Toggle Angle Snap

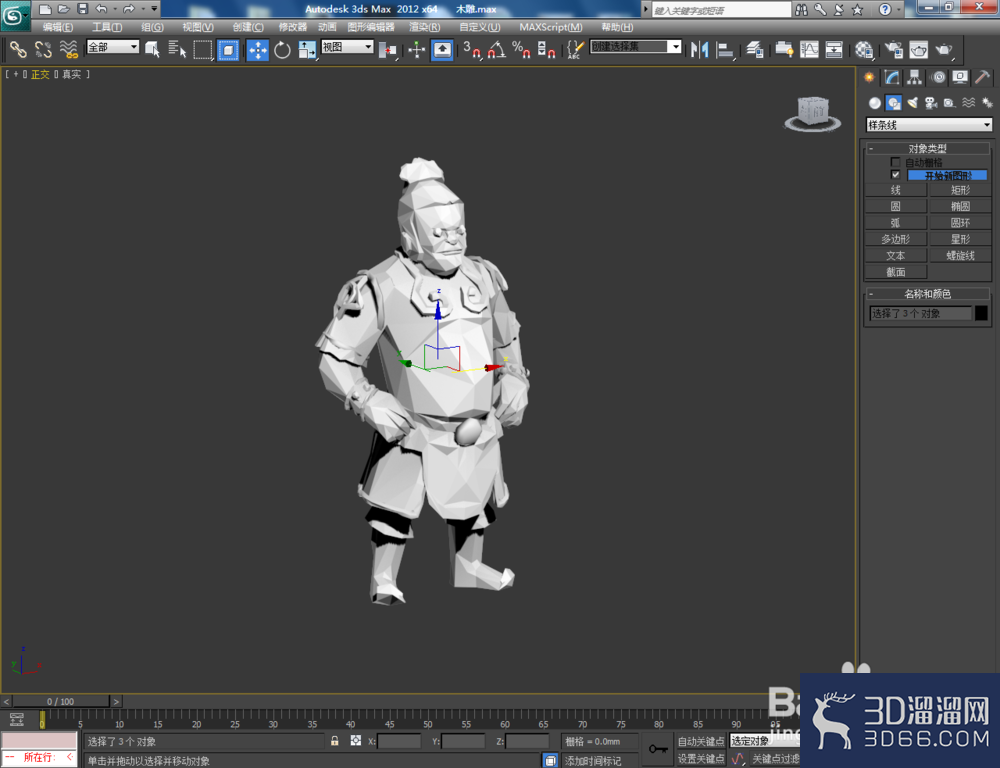pyautogui.click(x=497, y=49)
